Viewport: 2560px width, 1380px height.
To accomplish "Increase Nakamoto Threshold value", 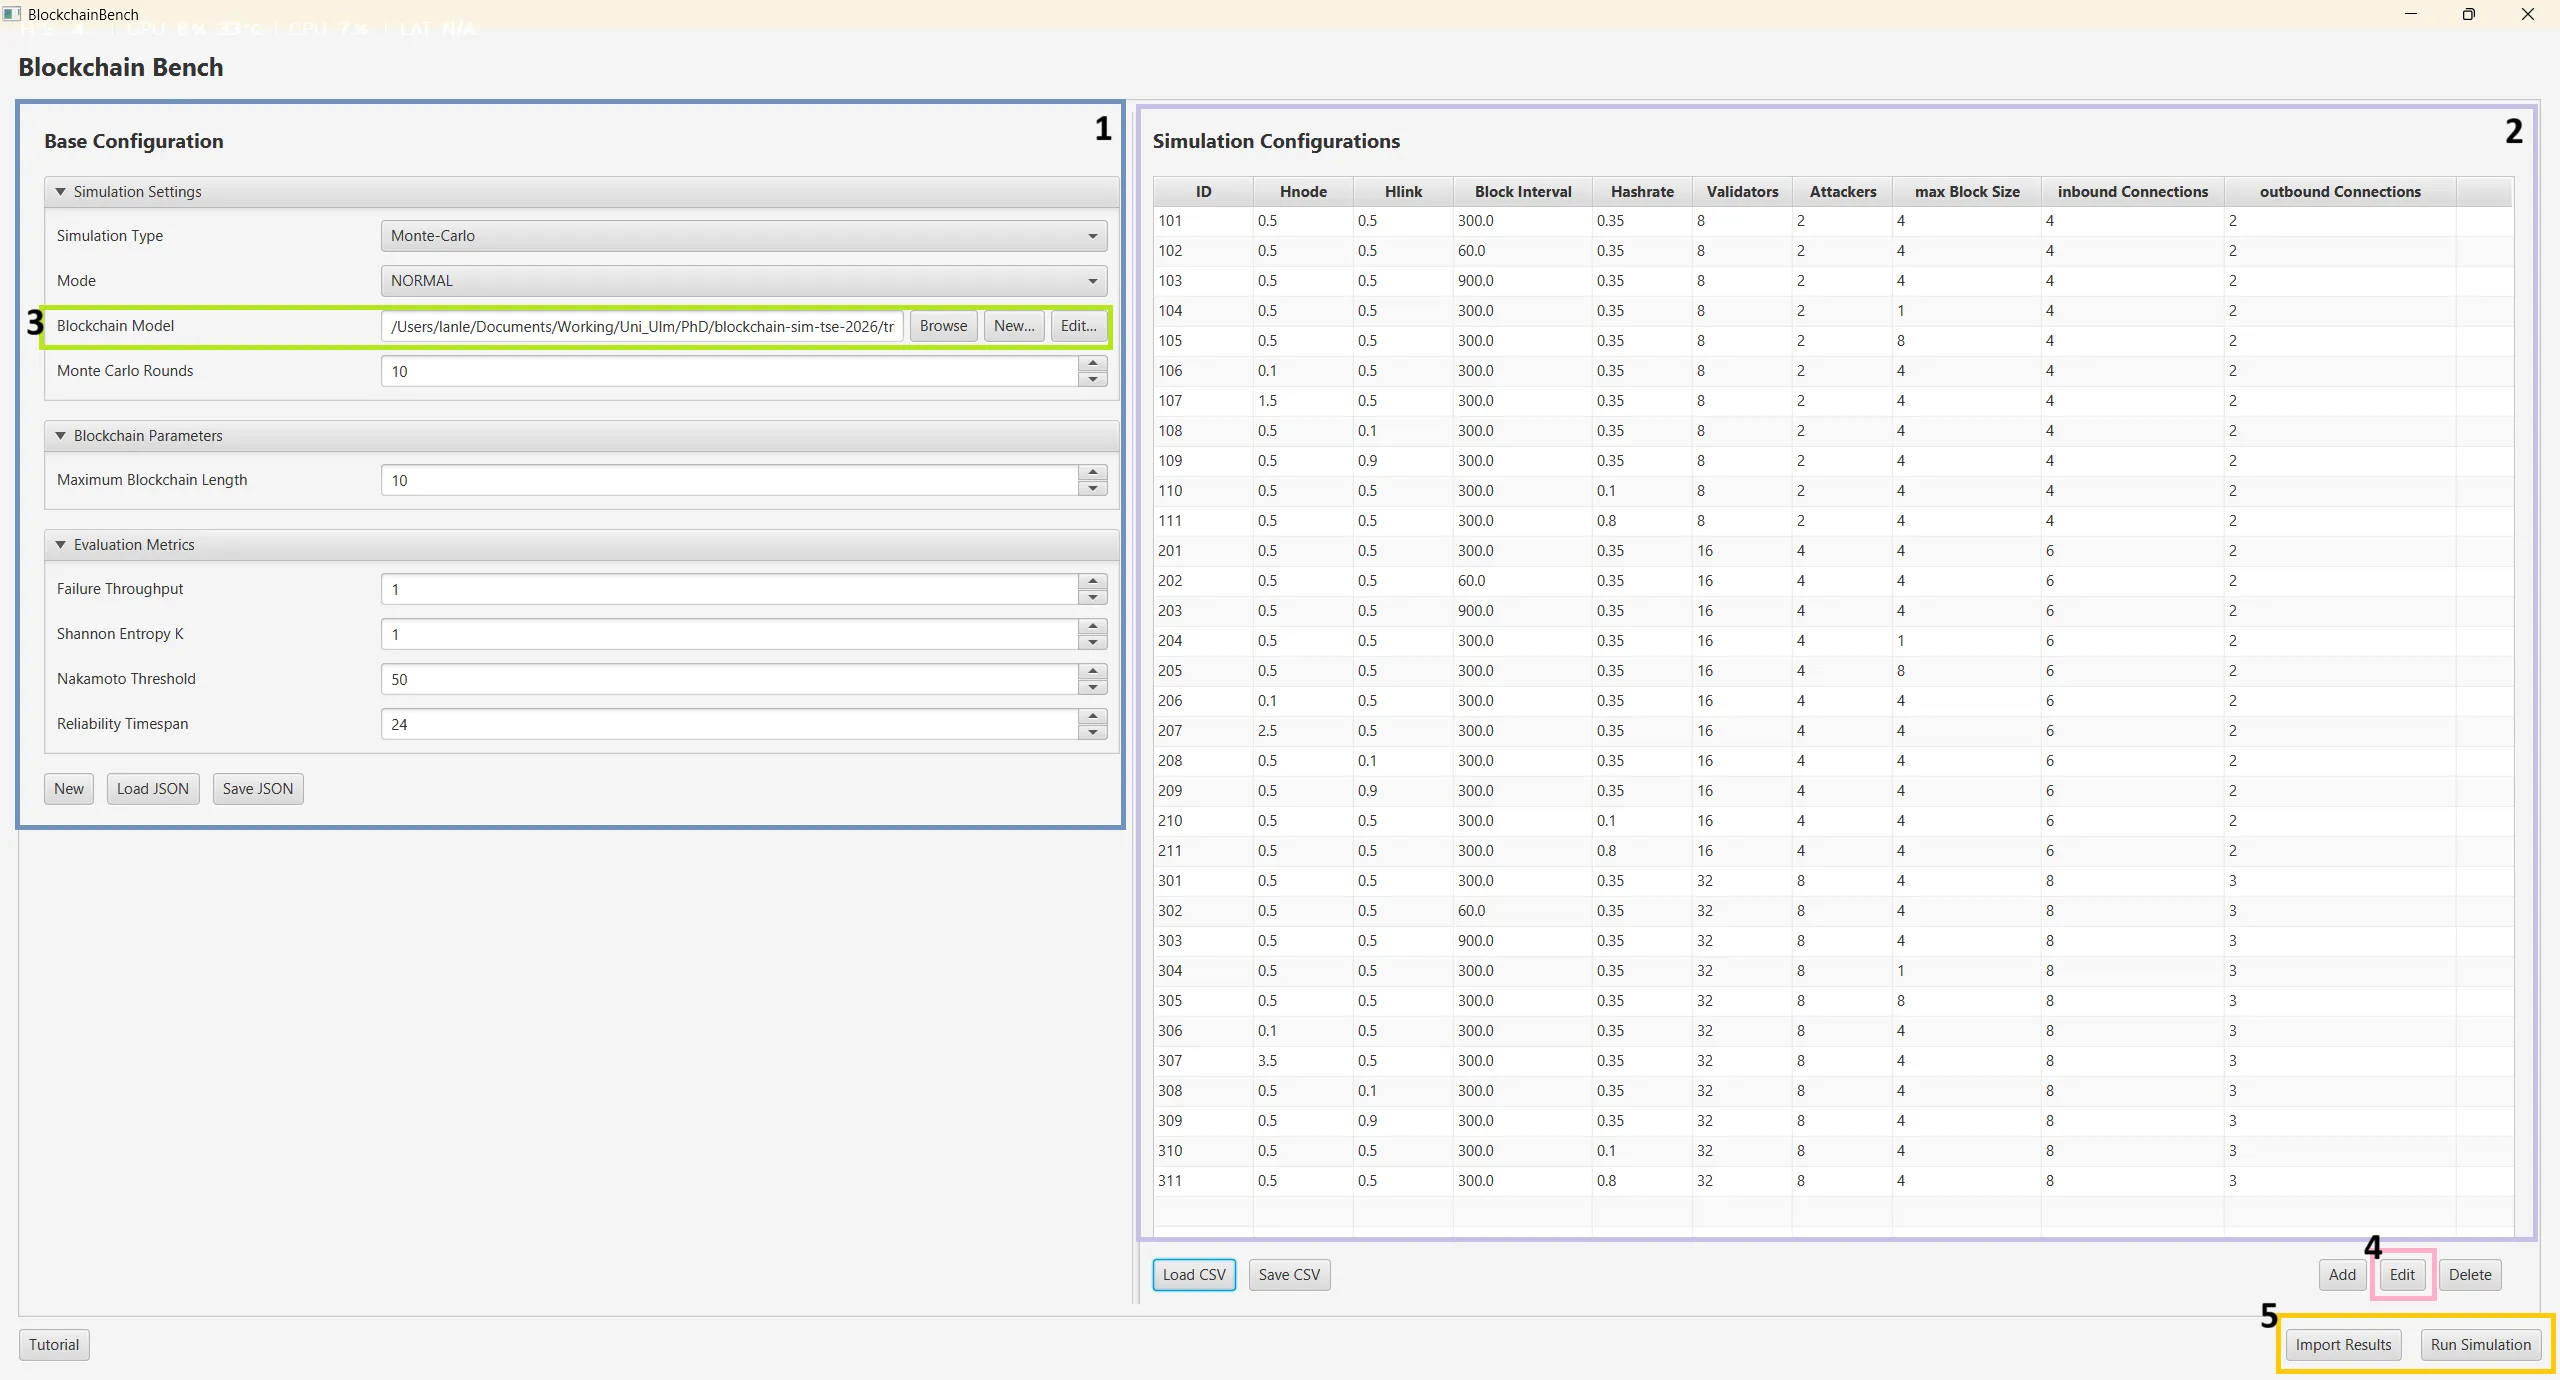I will pyautogui.click(x=1093, y=672).
